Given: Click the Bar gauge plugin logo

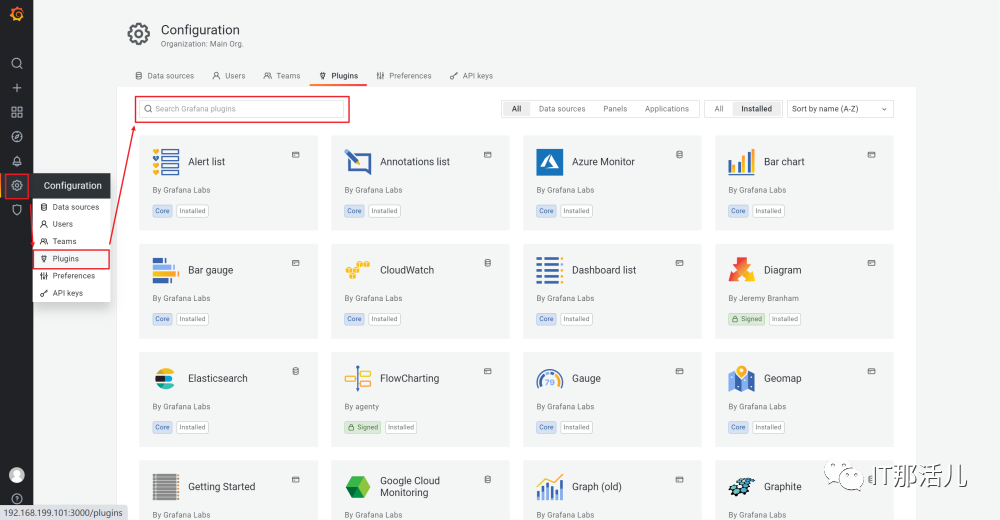Looking at the screenshot, I should (166, 271).
